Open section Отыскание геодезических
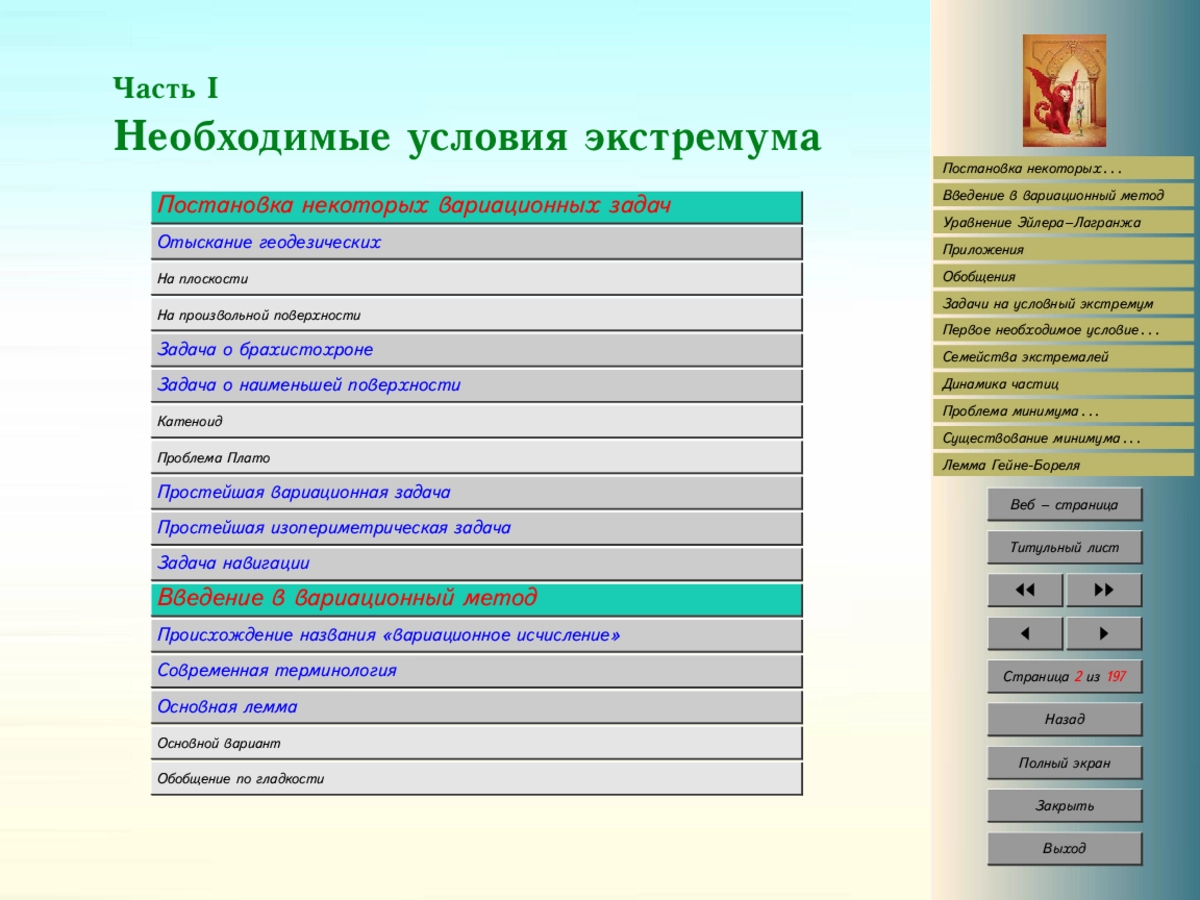This screenshot has height=900, width=1200. pos(477,243)
